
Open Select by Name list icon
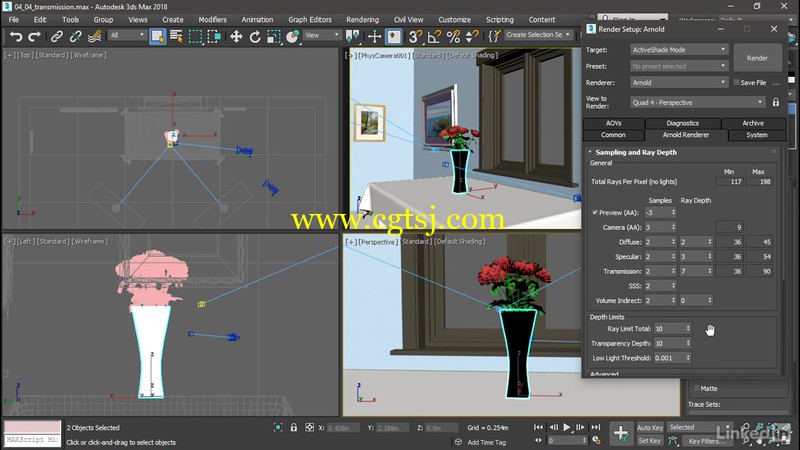tap(177, 36)
